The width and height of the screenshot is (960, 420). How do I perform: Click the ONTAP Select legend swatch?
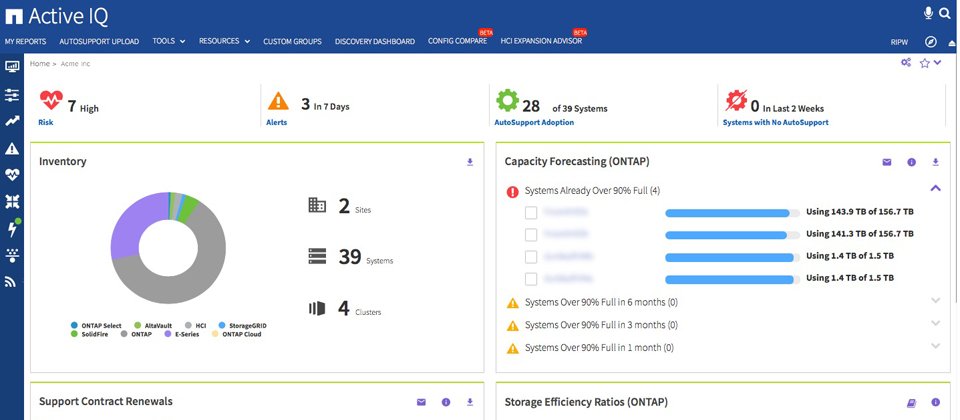[74, 325]
